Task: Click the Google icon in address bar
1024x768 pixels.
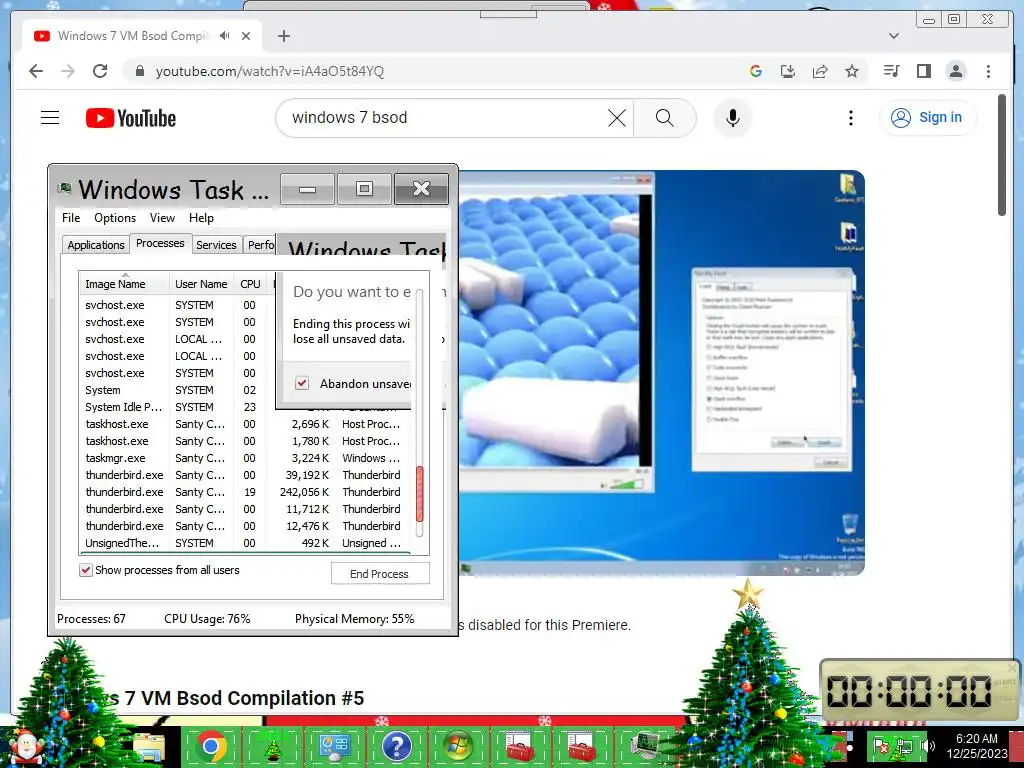Action: pyautogui.click(x=756, y=71)
